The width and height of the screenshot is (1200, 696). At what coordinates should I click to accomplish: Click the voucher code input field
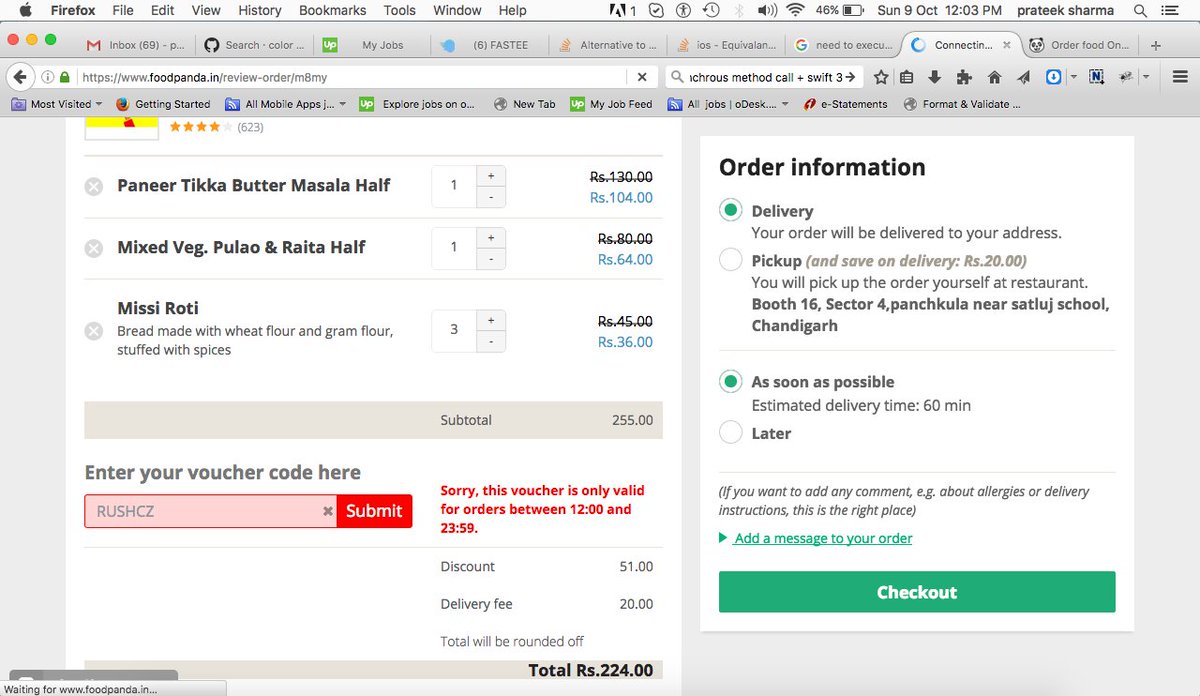pos(210,511)
